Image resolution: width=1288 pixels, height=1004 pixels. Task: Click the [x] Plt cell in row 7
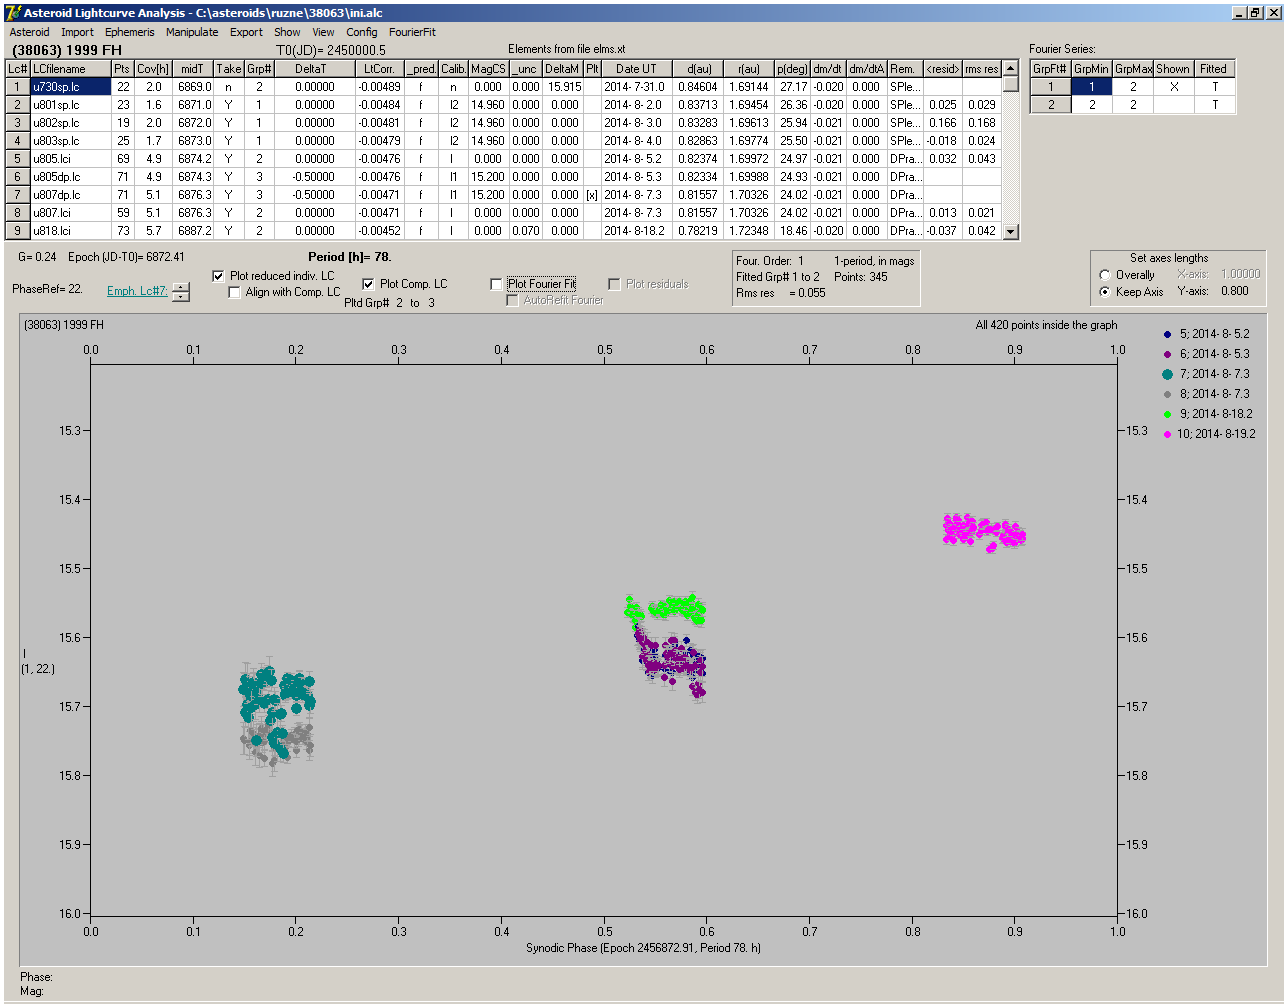[592, 195]
